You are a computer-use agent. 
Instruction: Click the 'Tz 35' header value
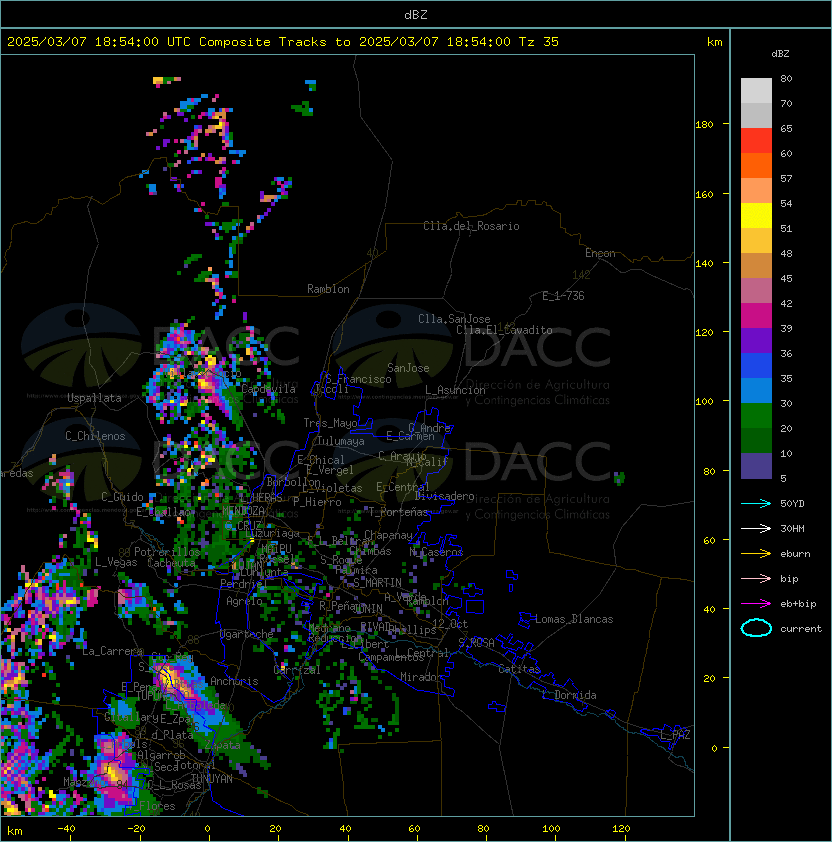click(539, 42)
